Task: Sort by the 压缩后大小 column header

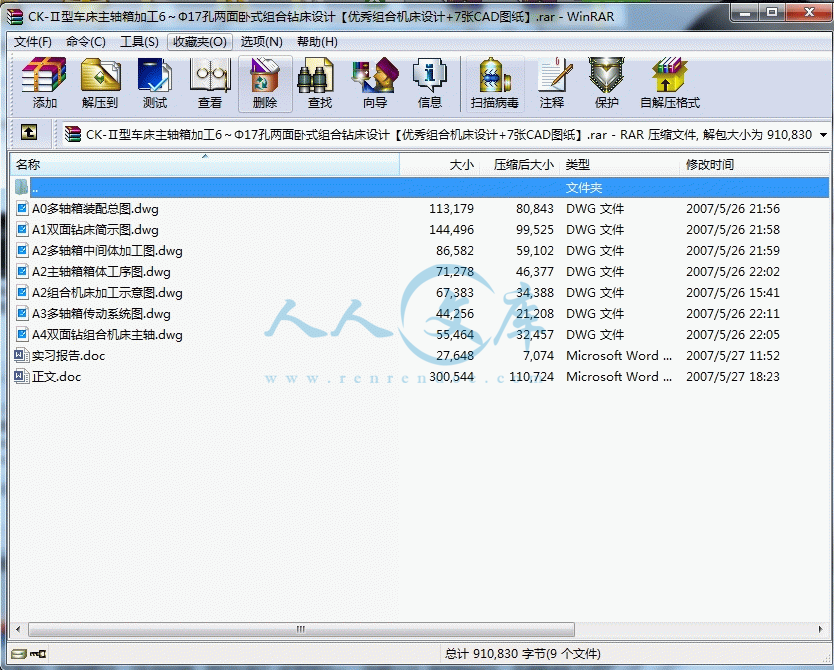Action: (520, 164)
